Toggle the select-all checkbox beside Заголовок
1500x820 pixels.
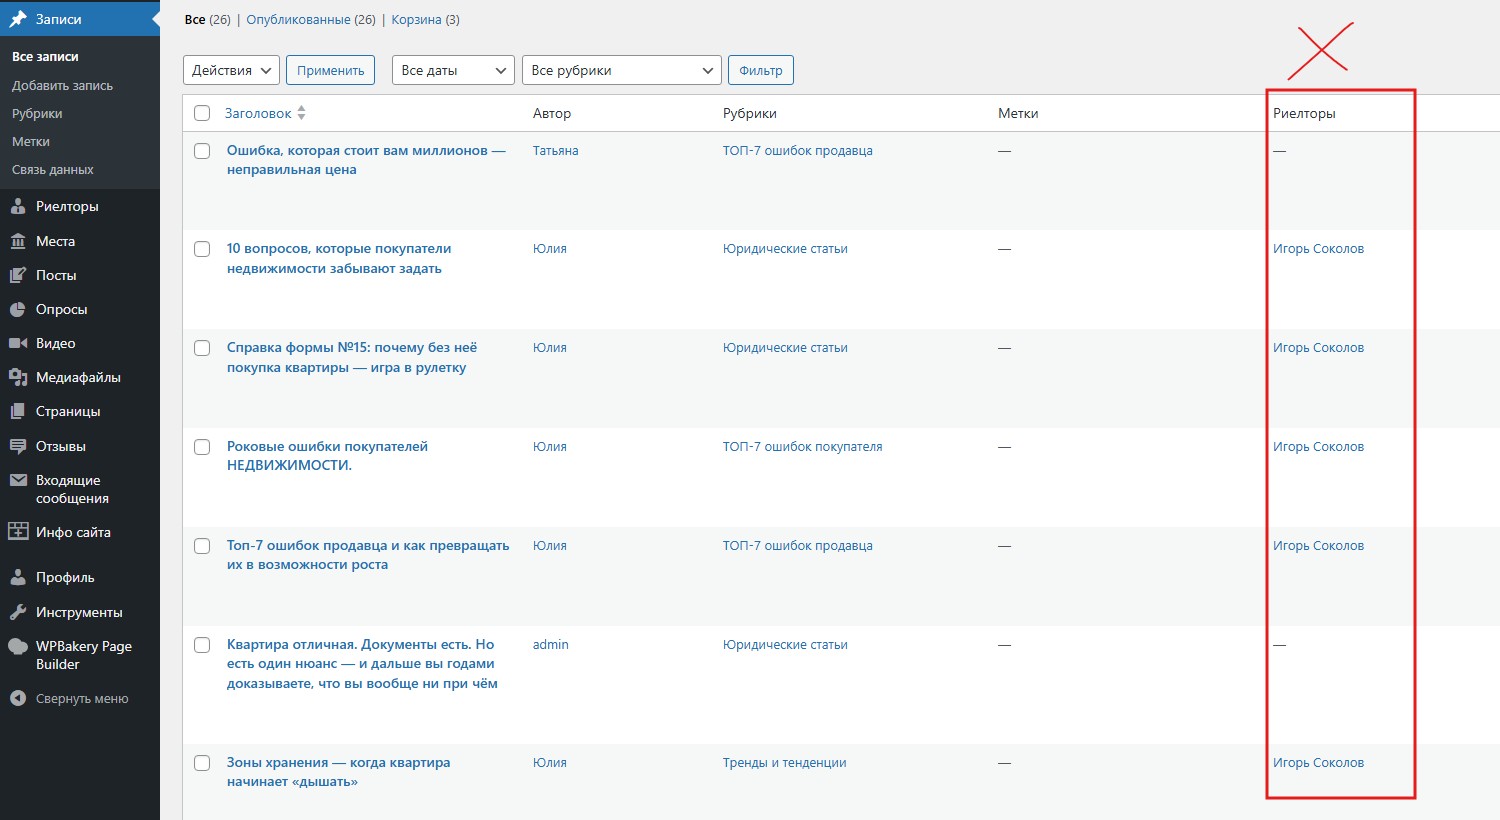[202, 113]
